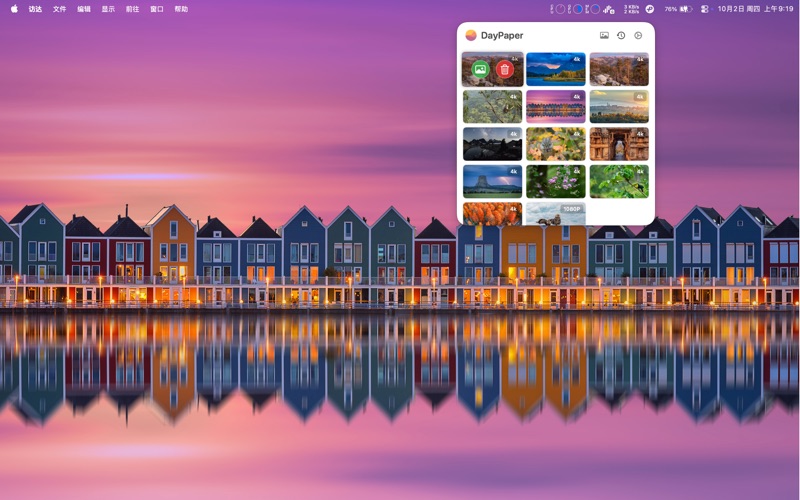Delete wallpaper using the red trash button
This screenshot has height=500, width=800.
pyautogui.click(x=505, y=69)
